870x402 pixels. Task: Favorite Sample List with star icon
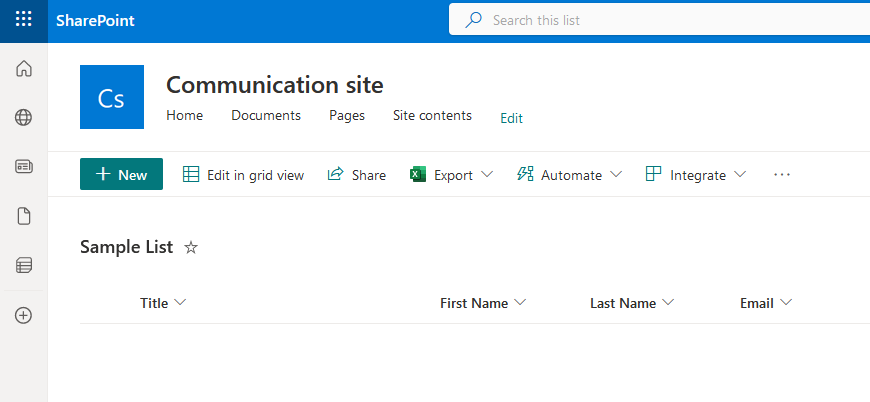click(191, 248)
